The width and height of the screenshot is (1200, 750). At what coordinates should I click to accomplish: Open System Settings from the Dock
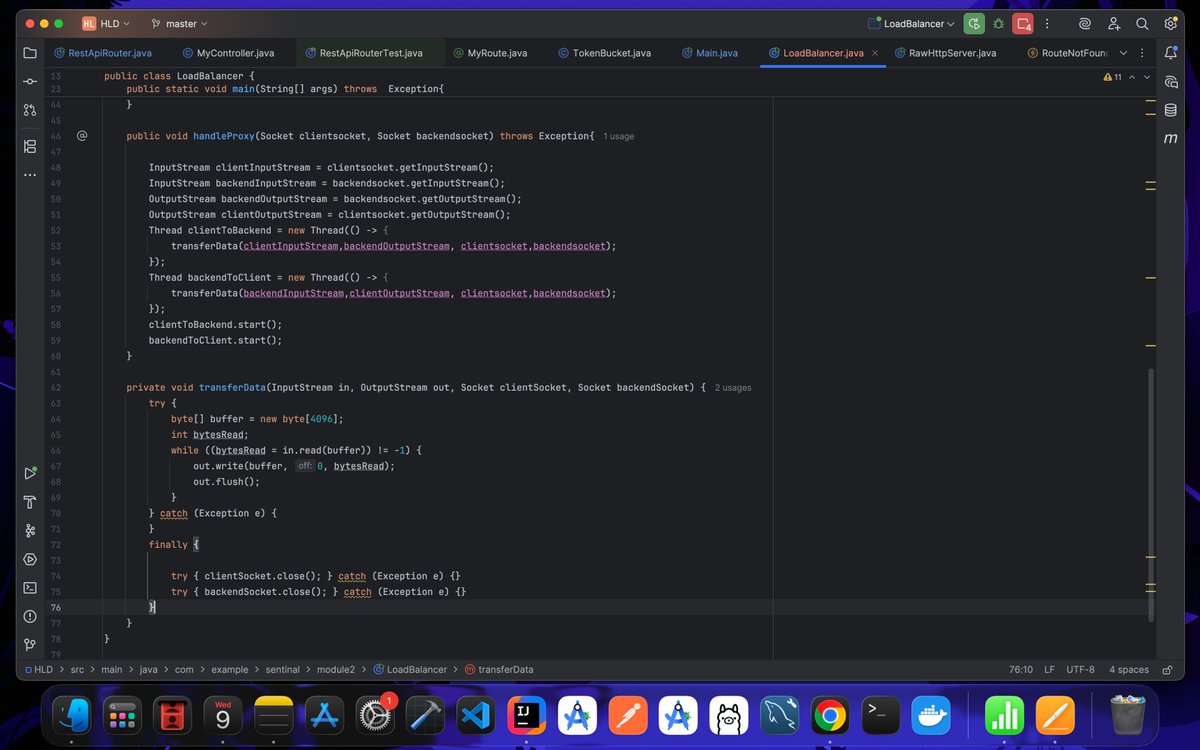(375, 716)
